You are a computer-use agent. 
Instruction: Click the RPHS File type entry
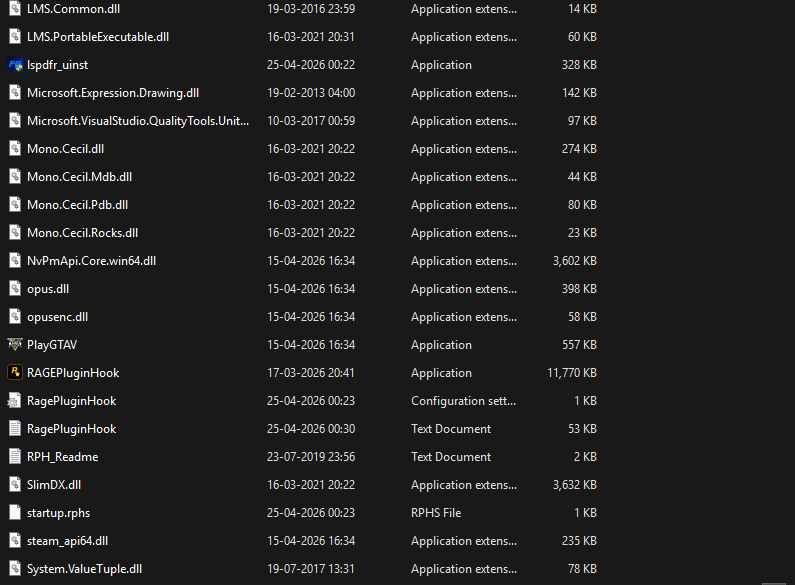436,513
